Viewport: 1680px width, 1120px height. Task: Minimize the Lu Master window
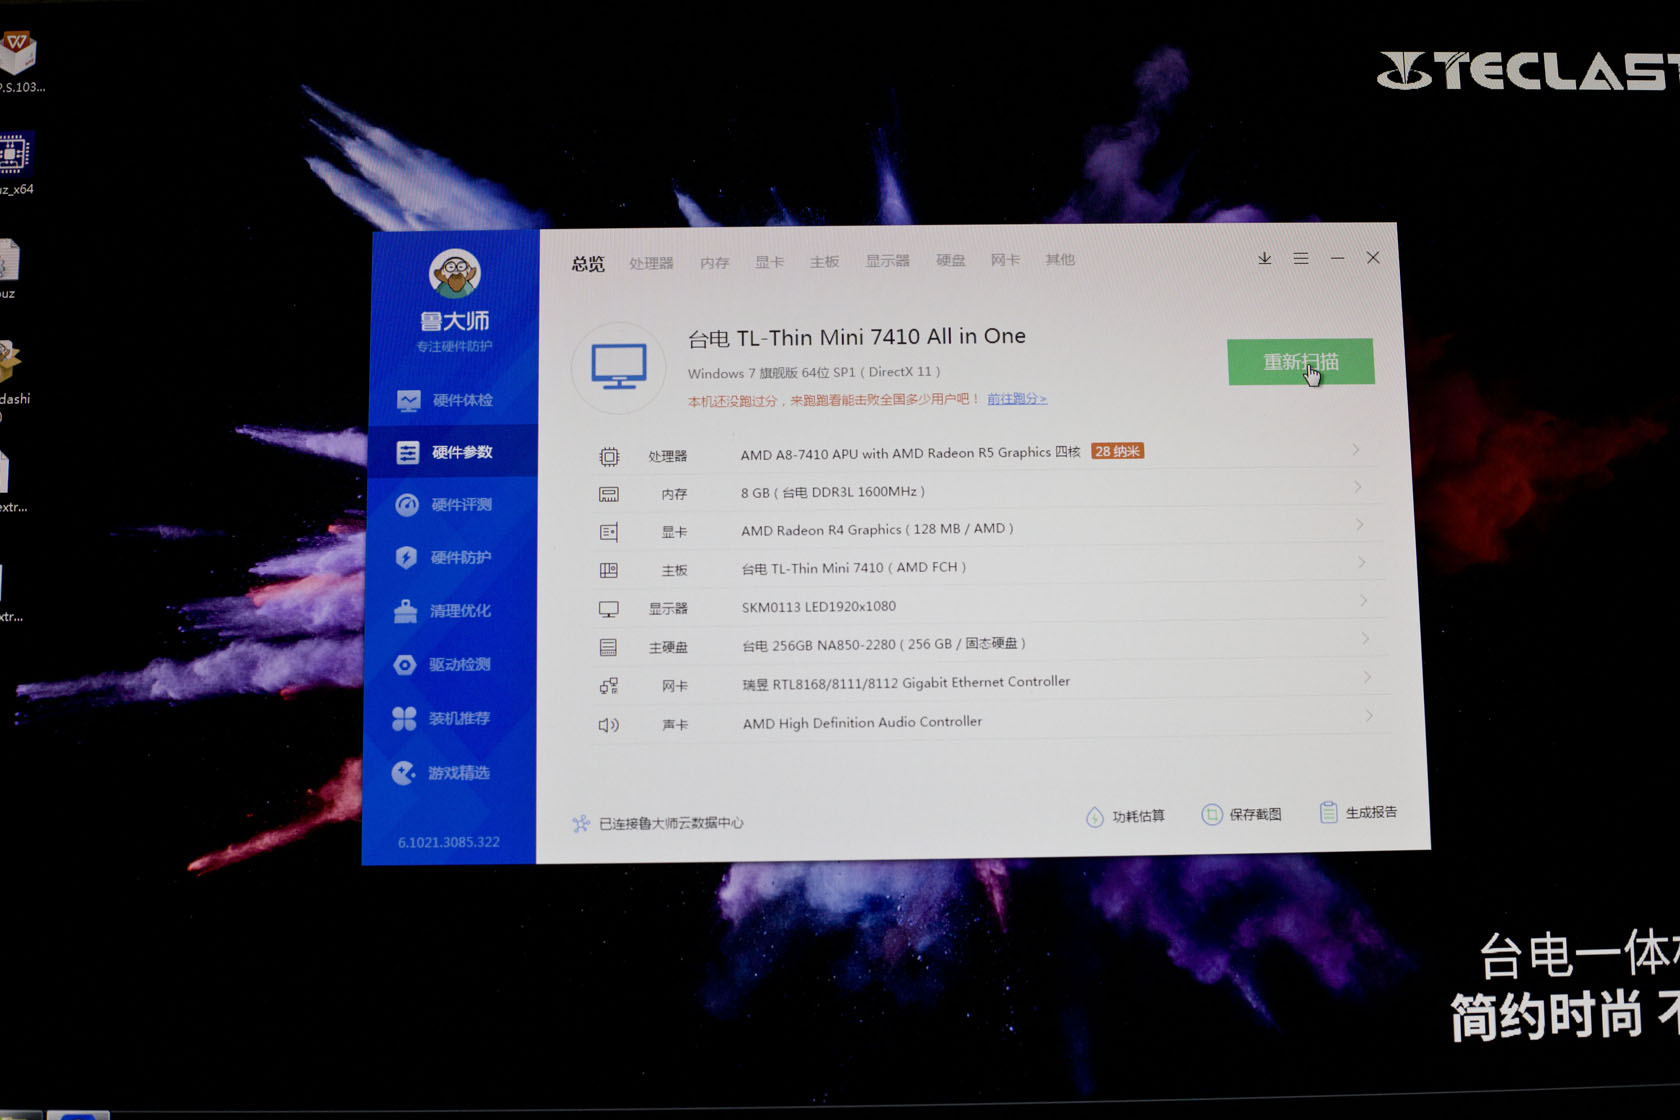(1337, 258)
